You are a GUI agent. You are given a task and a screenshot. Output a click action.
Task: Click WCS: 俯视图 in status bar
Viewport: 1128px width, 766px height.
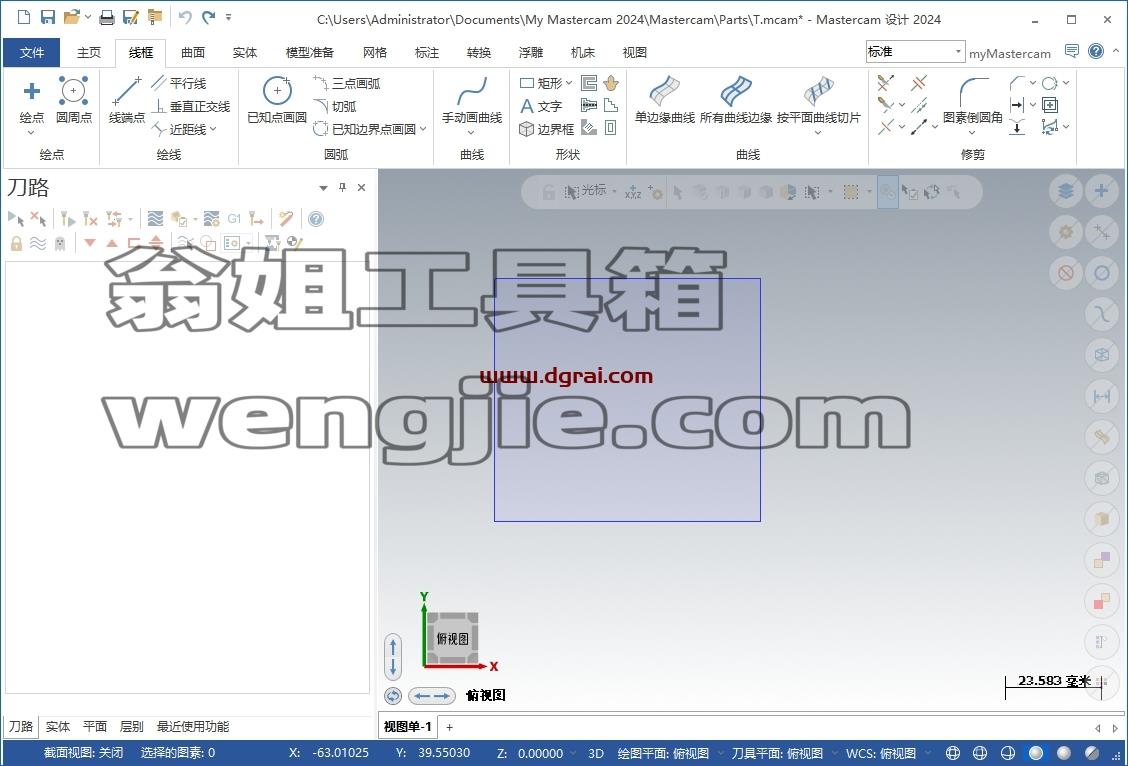click(x=881, y=753)
